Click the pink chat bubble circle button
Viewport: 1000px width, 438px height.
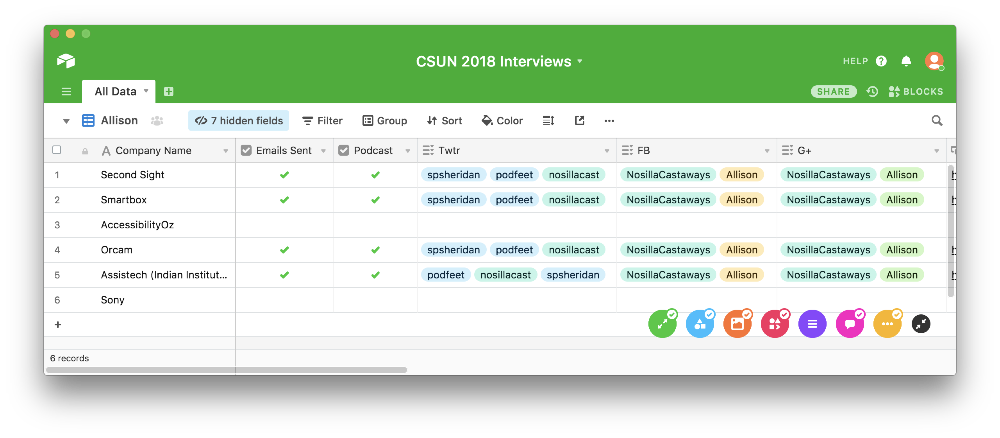coord(850,324)
